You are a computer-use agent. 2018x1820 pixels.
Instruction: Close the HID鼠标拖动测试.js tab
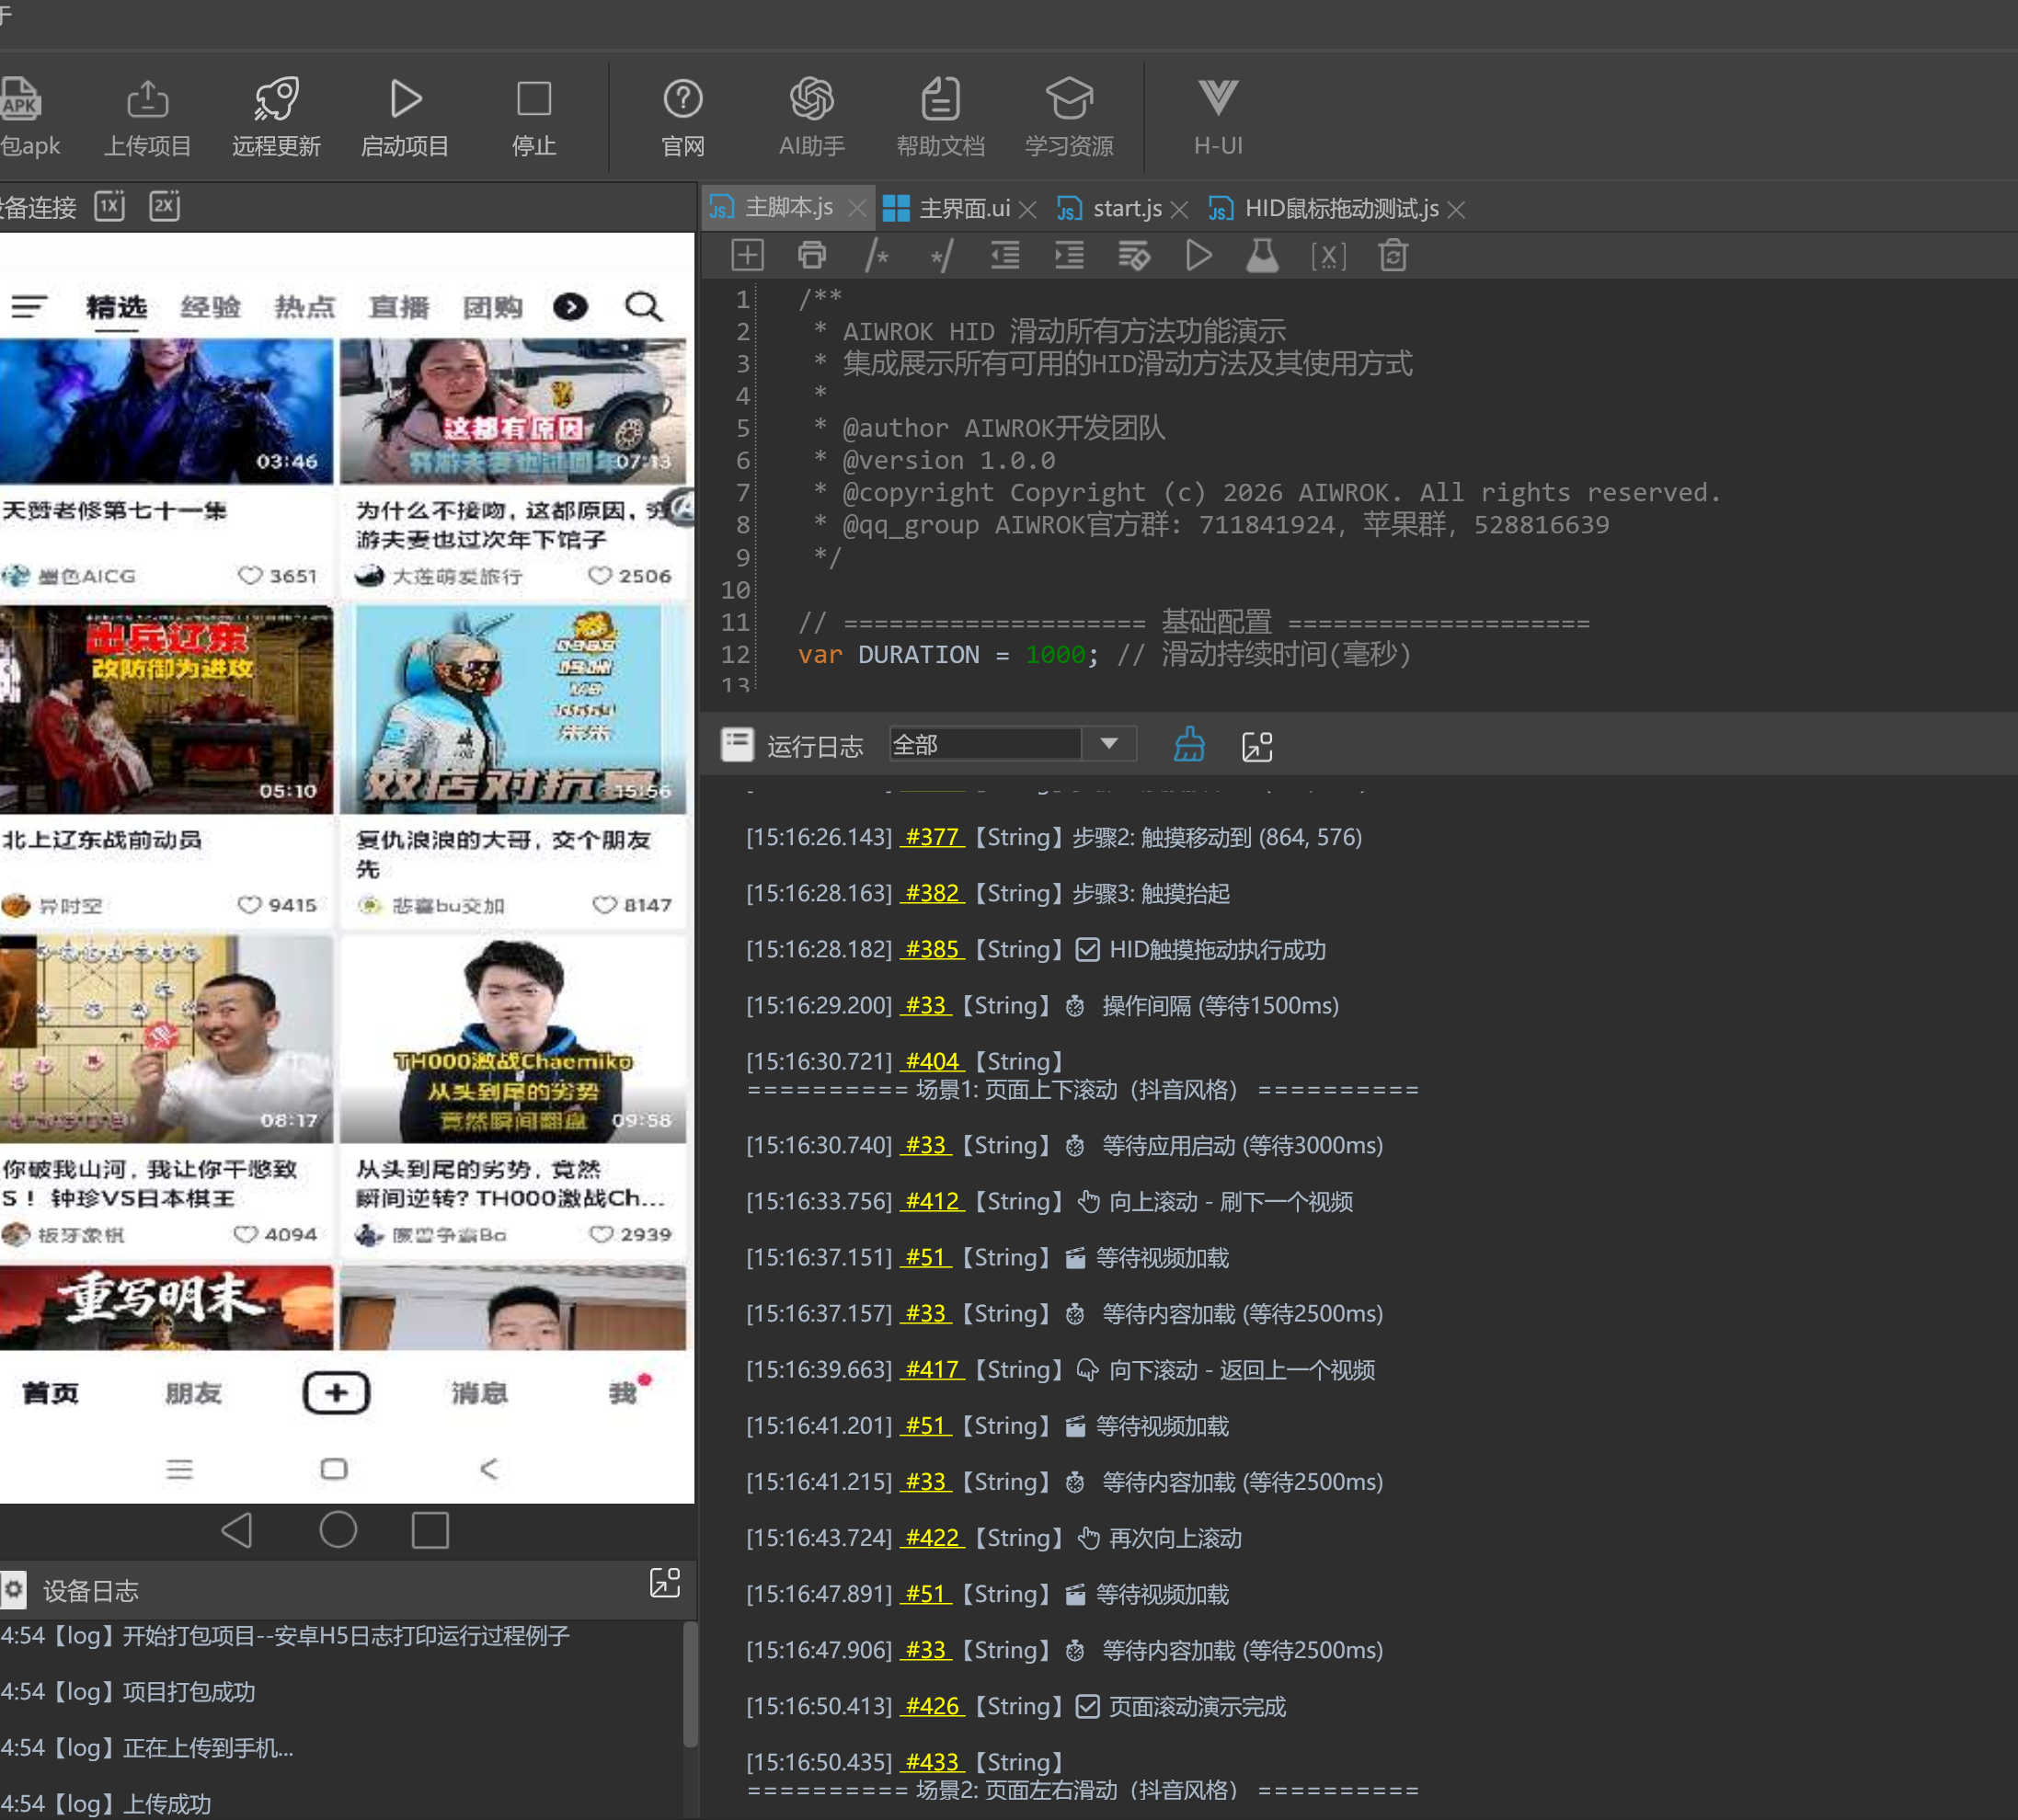pyautogui.click(x=1456, y=210)
